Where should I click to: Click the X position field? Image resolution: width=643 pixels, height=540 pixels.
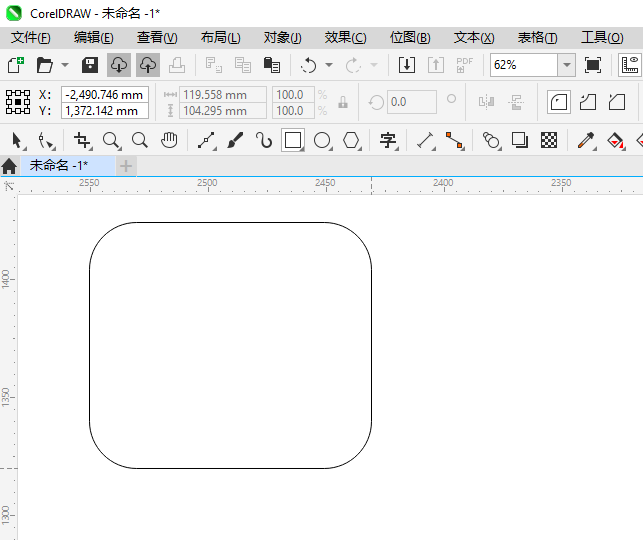[x=105, y=95]
